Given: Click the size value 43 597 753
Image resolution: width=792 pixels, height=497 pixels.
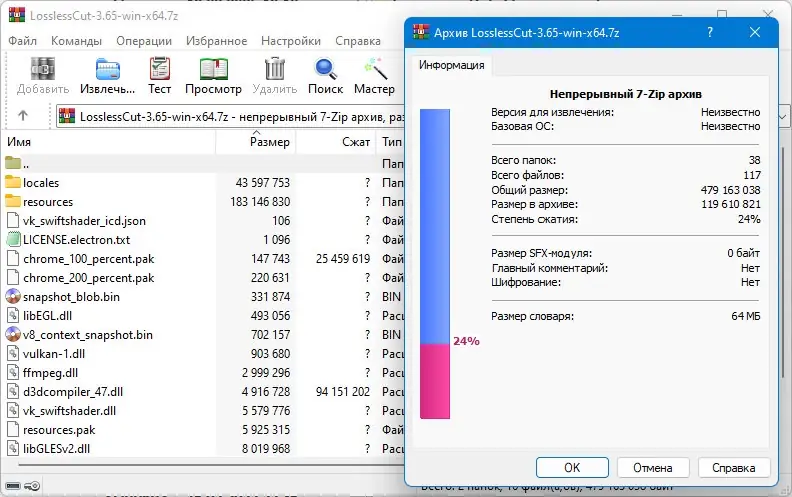Looking at the screenshot, I should point(263,182).
